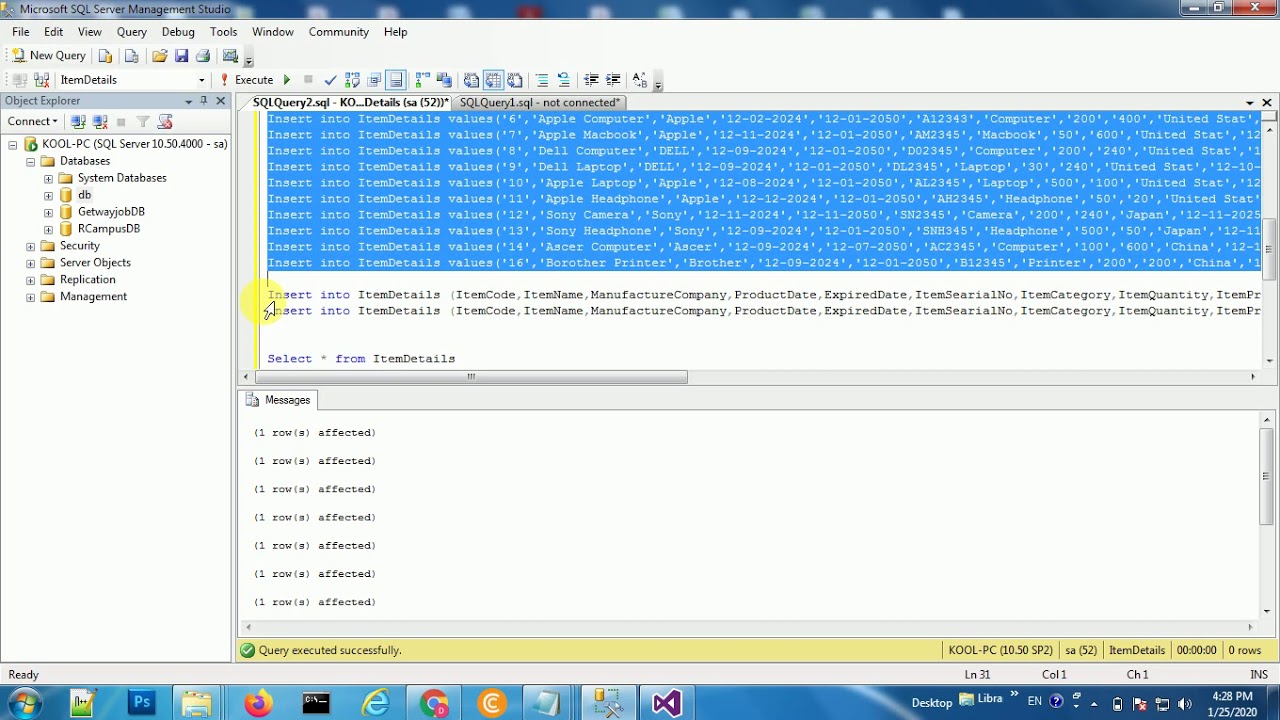This screenshot has width=1280, height=720.
Task: Select Results to File
Action: click(515, 80)
